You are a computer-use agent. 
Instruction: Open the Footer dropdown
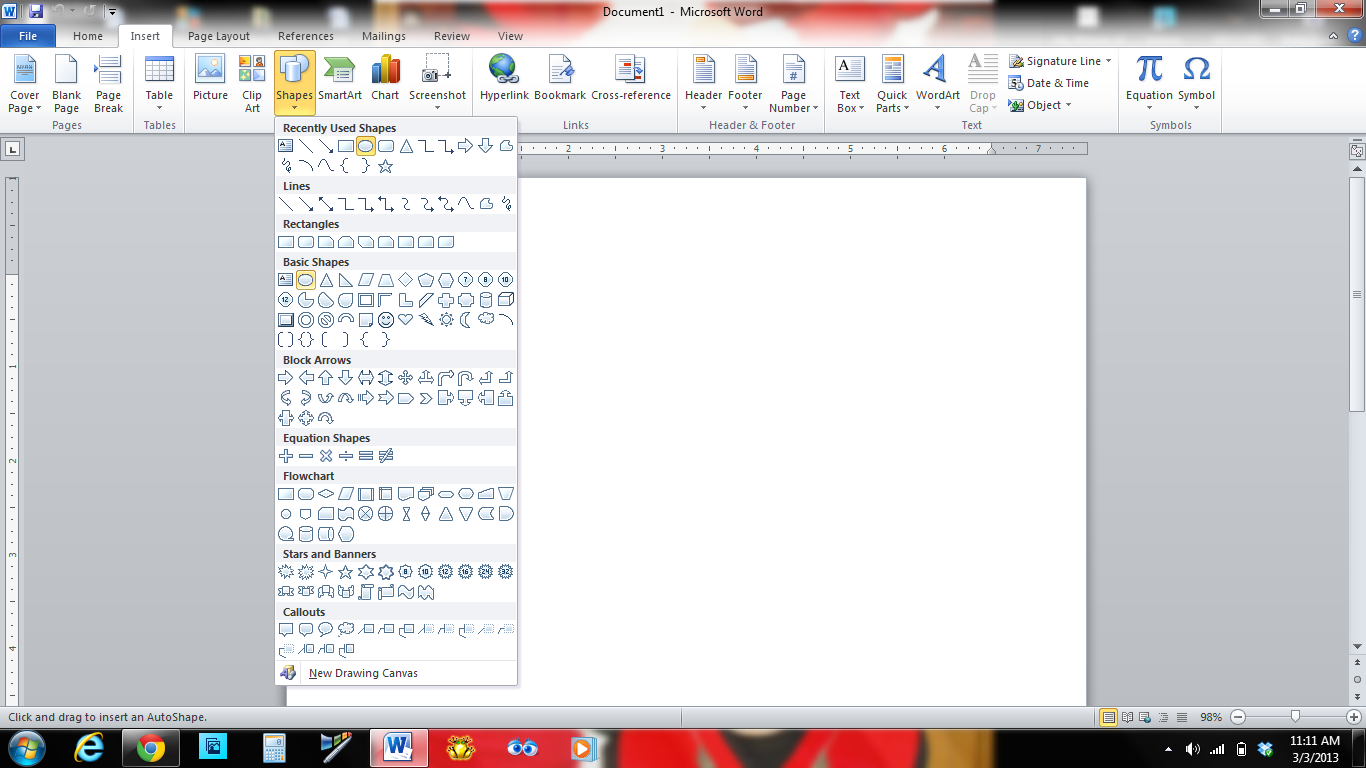tap(745, 84)
